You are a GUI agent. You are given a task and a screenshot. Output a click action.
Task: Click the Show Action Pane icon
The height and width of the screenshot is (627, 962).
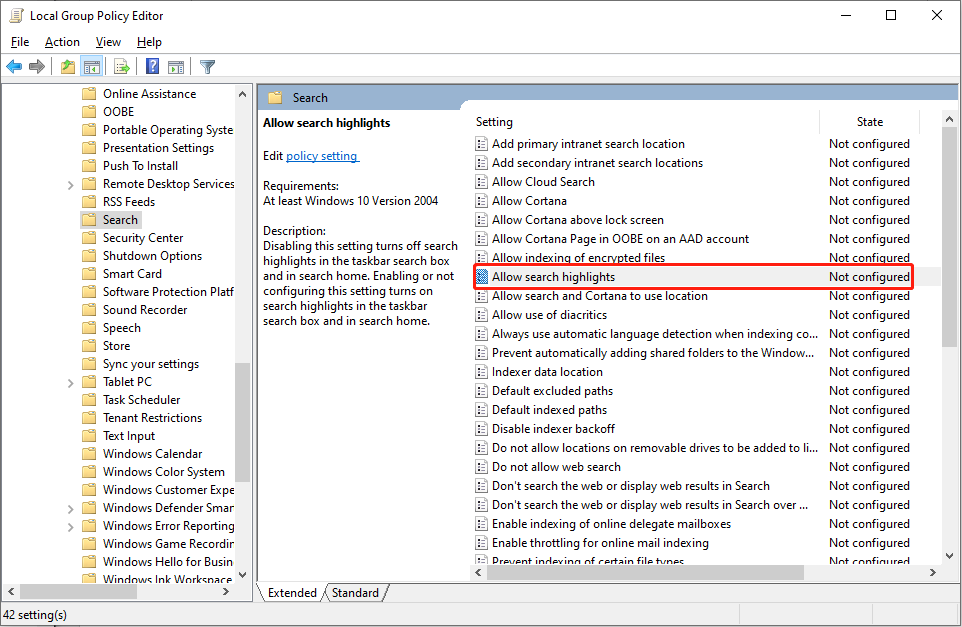pos(177,66)
